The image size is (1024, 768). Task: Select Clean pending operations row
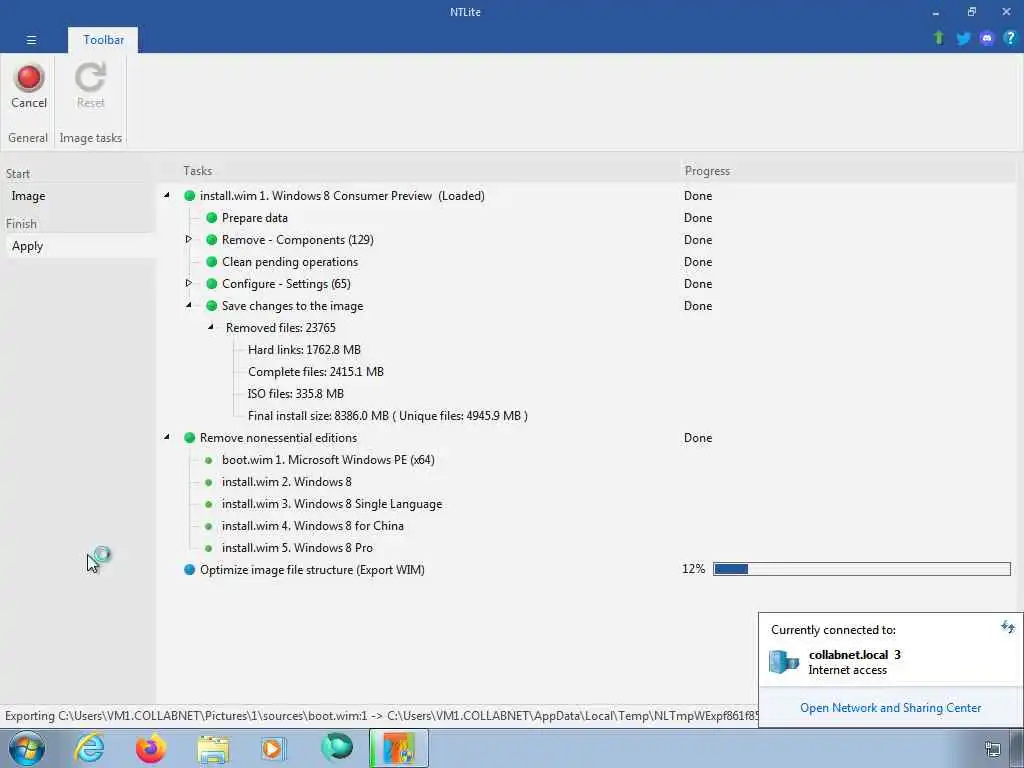tap(290, 262)
